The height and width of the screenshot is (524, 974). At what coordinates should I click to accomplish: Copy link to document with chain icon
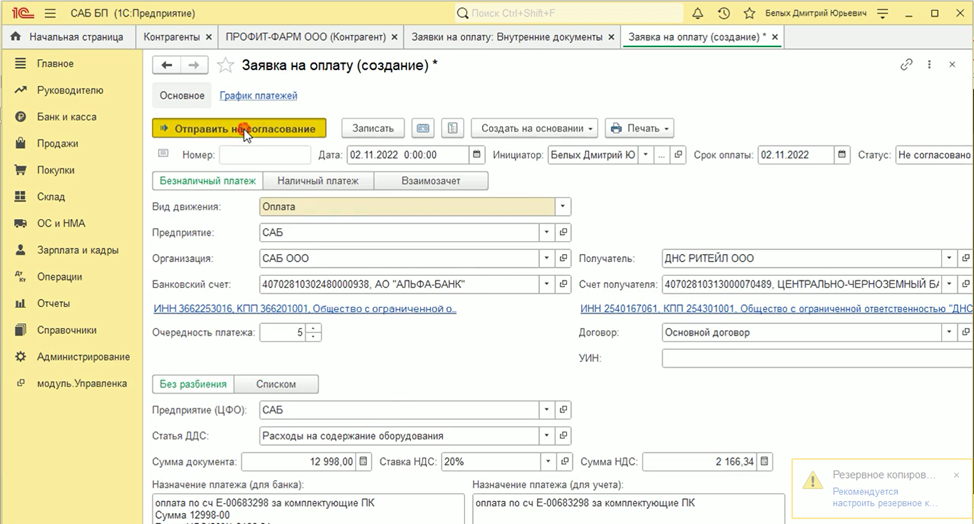[x=906, y=65]
